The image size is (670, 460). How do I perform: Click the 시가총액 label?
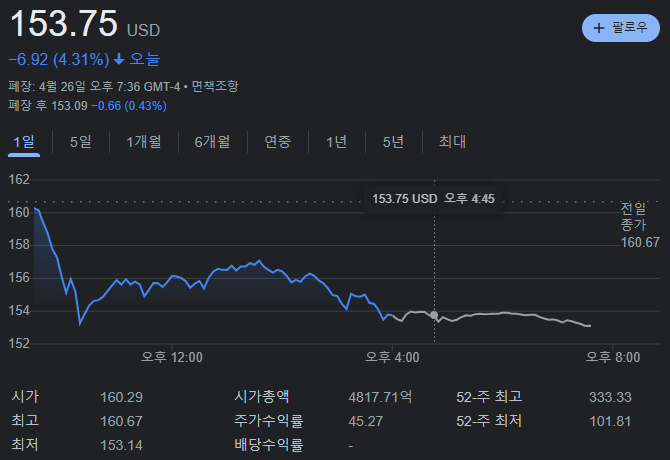click(x=262, y=397)
